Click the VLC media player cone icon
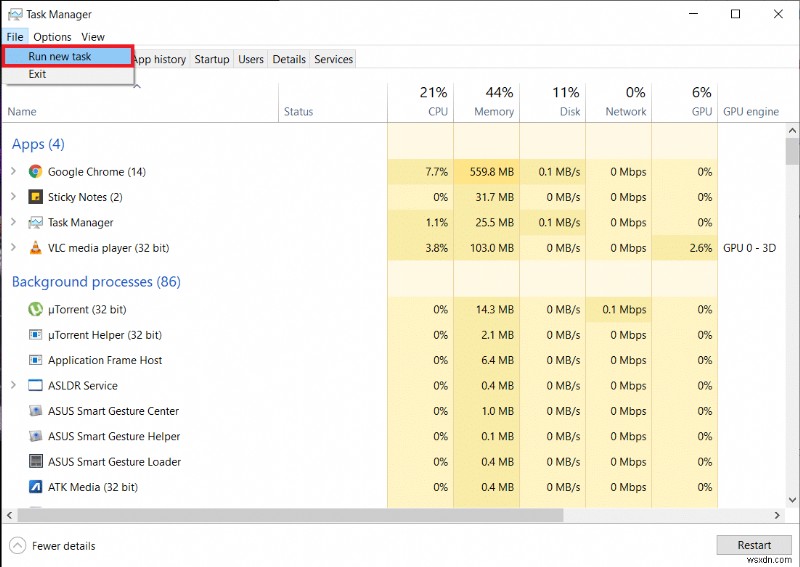This screenshot has height=567, width=800. (35, 248)
